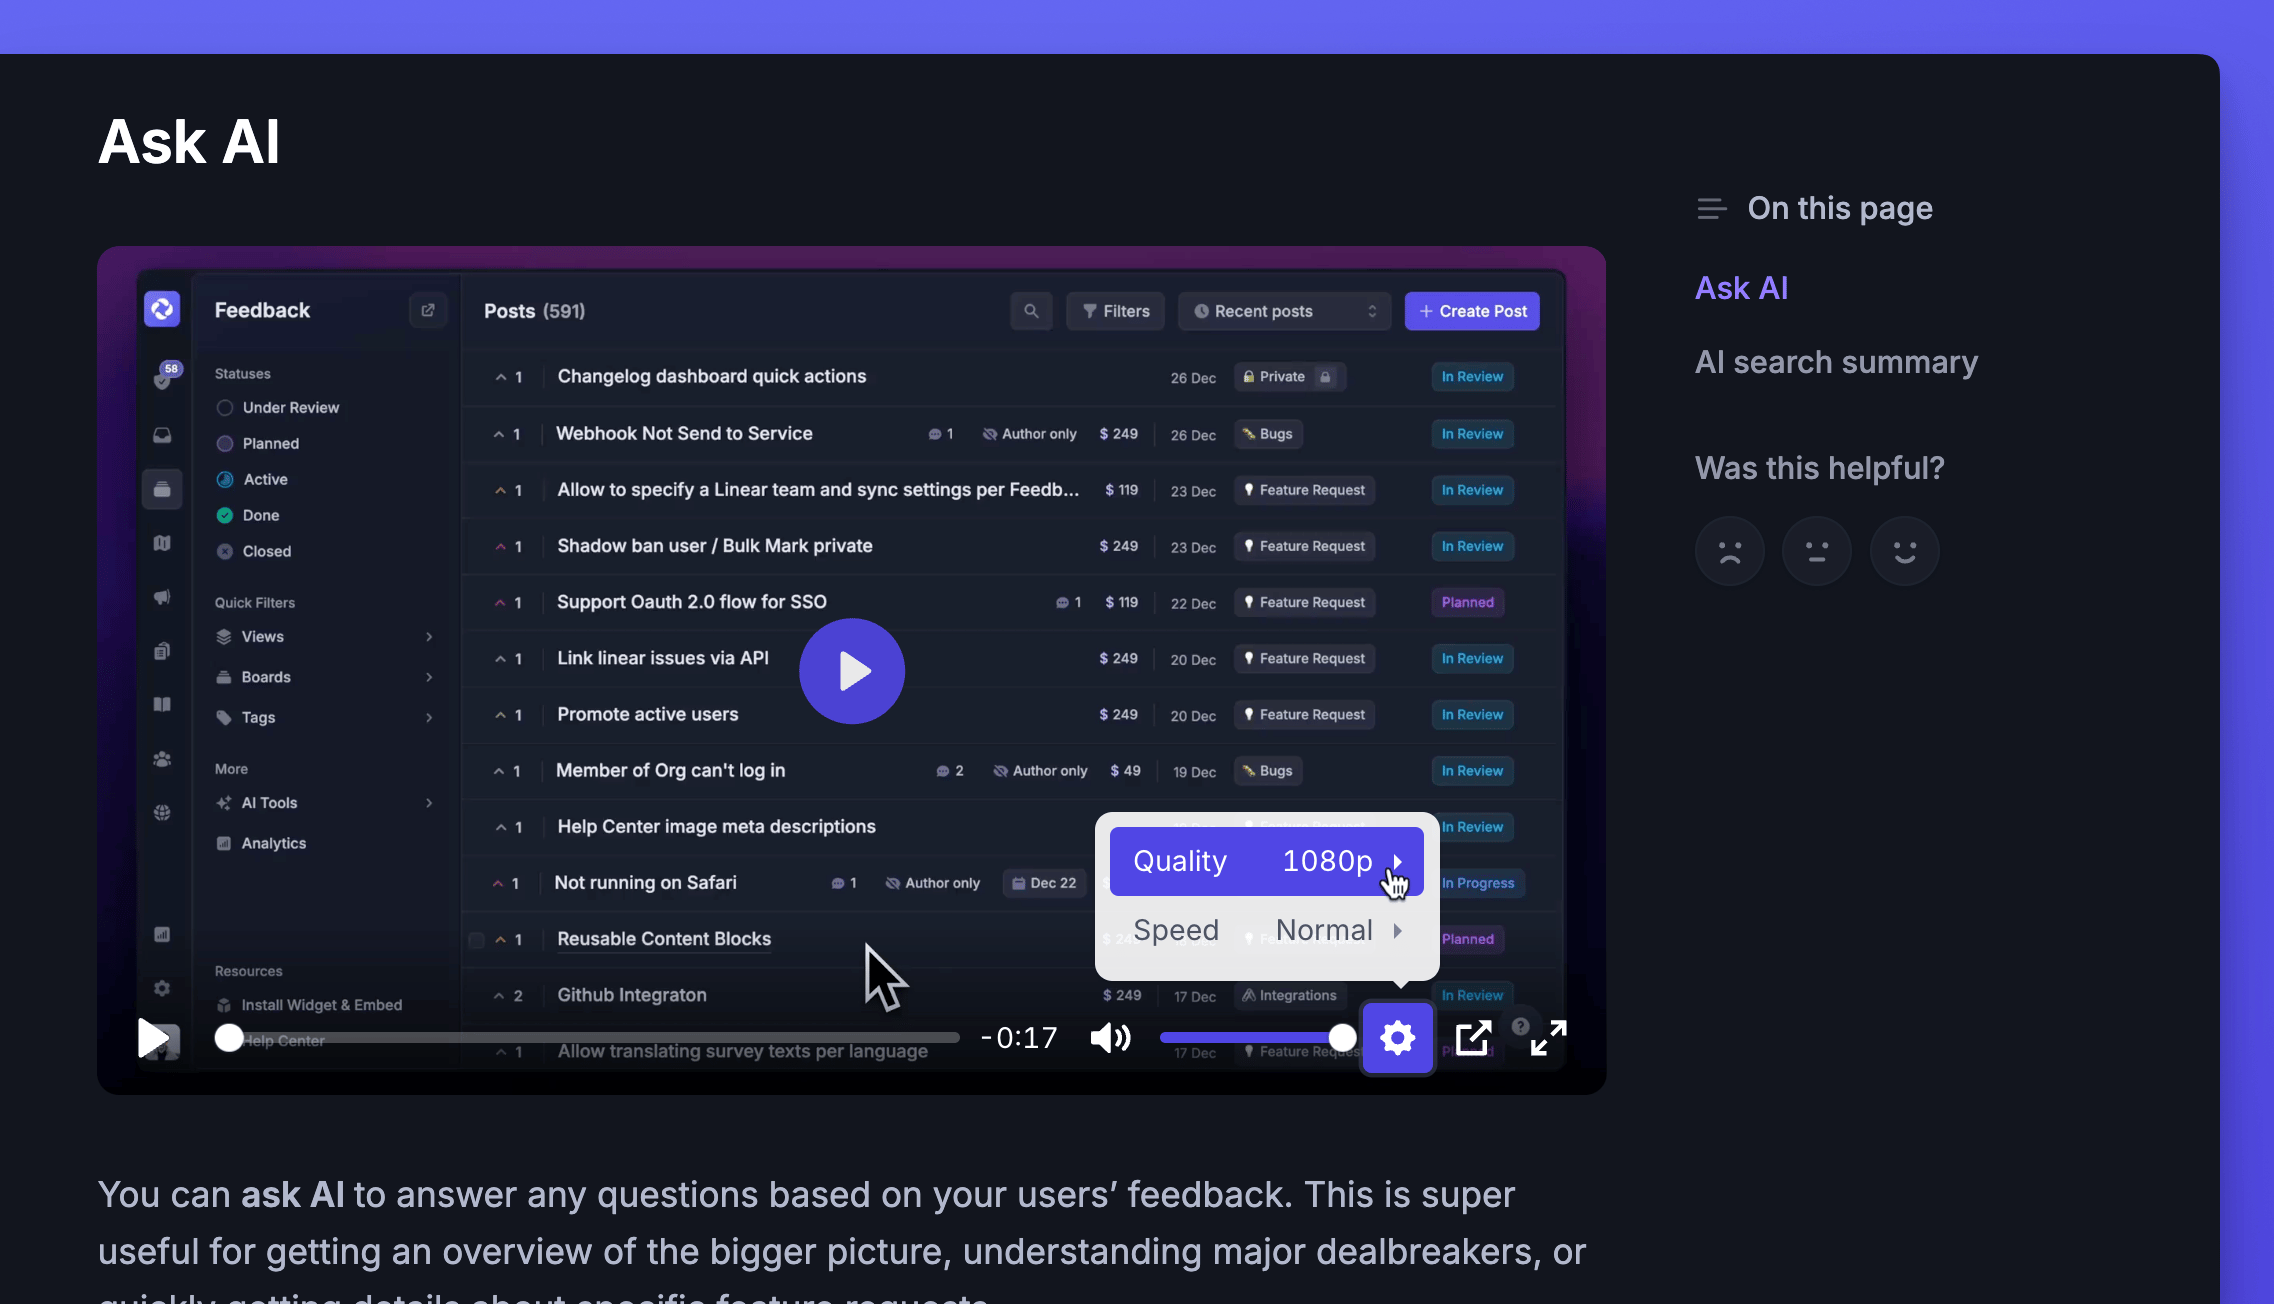Screen dimensions: 2274x1304
Task: Open the Filters button
Action: (1115, 311)
